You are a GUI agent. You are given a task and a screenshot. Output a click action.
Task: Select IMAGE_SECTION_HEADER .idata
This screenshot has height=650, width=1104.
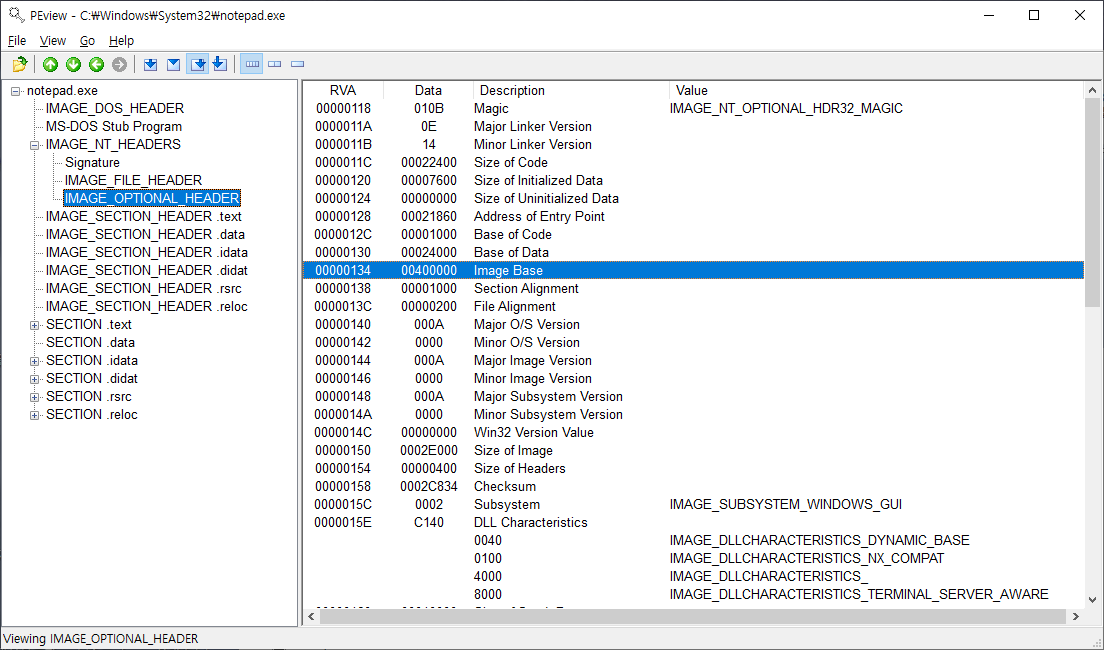[x=146, y=252]
